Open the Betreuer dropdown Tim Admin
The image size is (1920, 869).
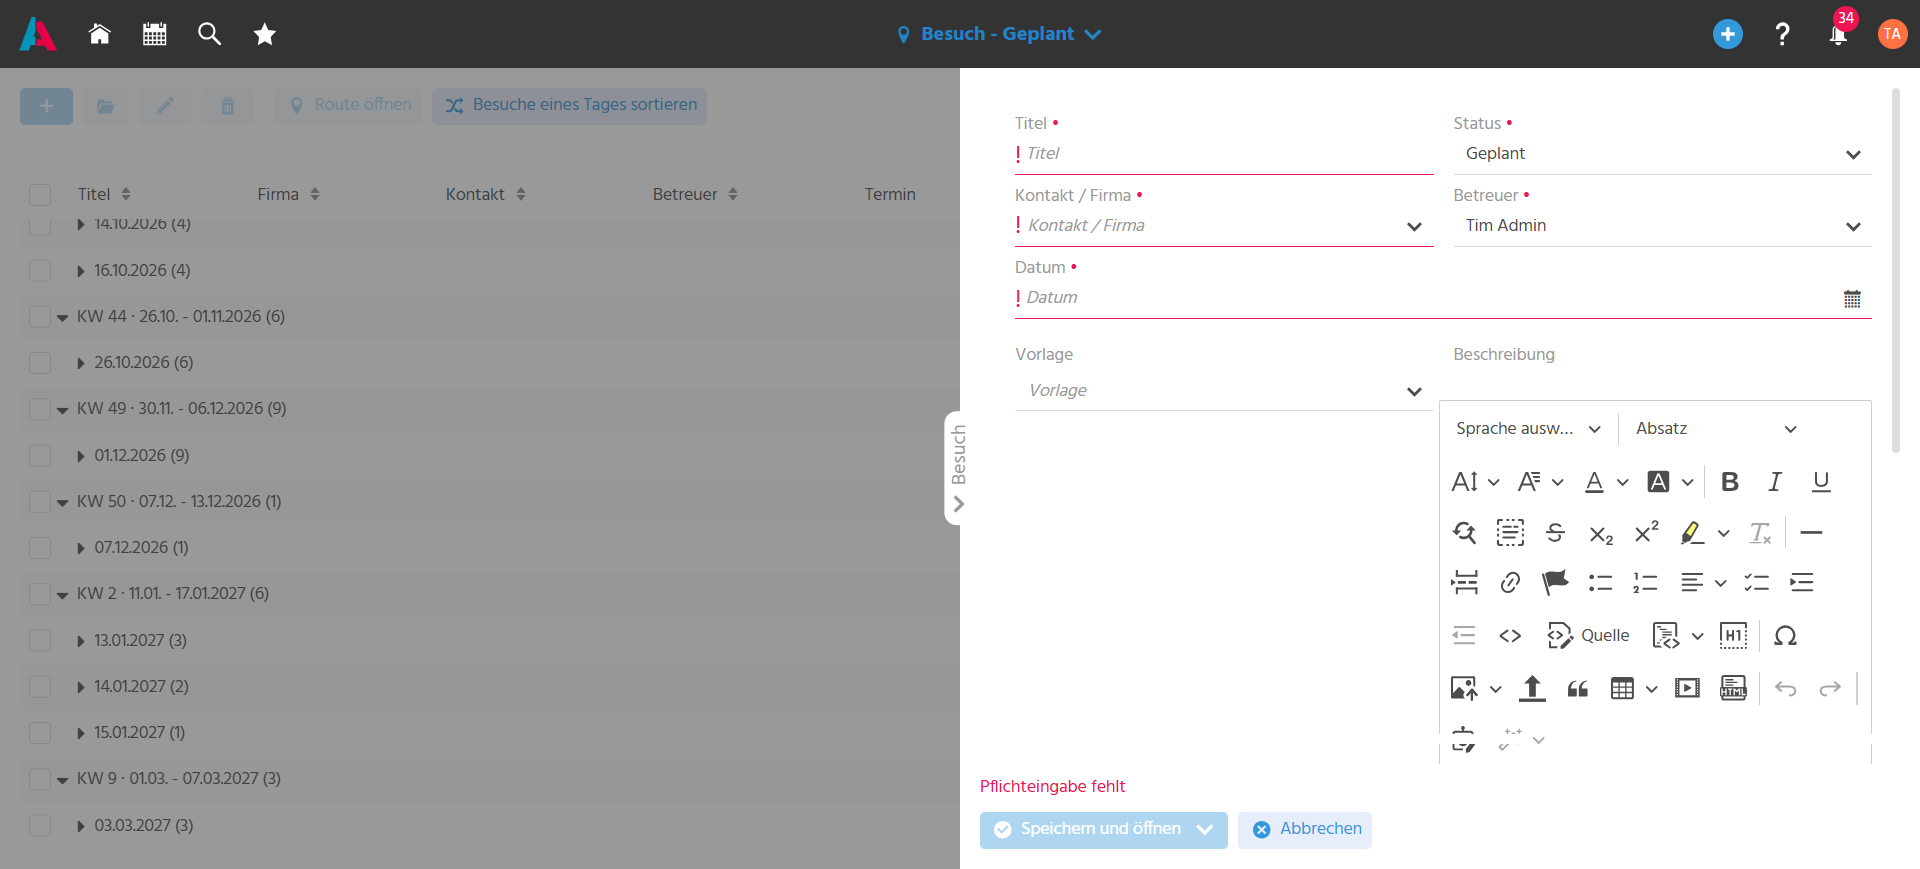(1662, 226)
